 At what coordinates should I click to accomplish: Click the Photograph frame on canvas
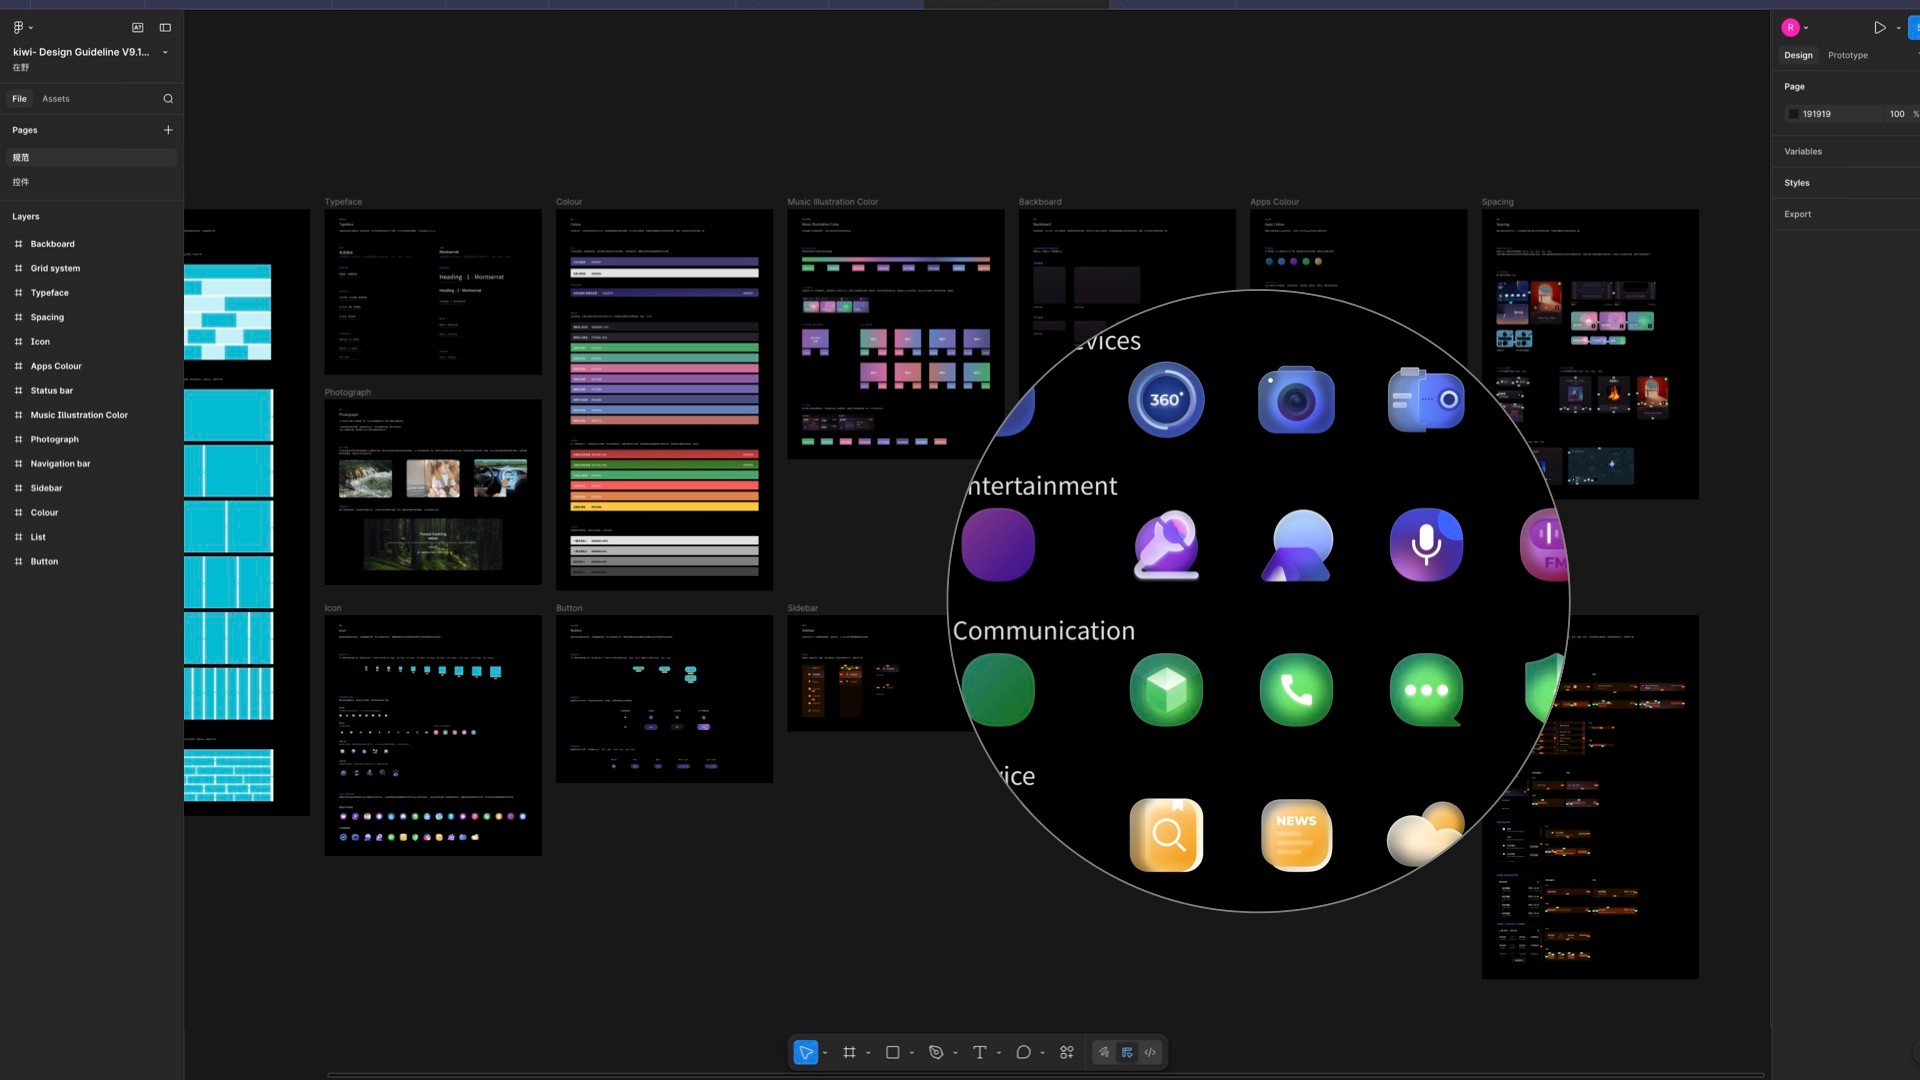pos(433,492)
